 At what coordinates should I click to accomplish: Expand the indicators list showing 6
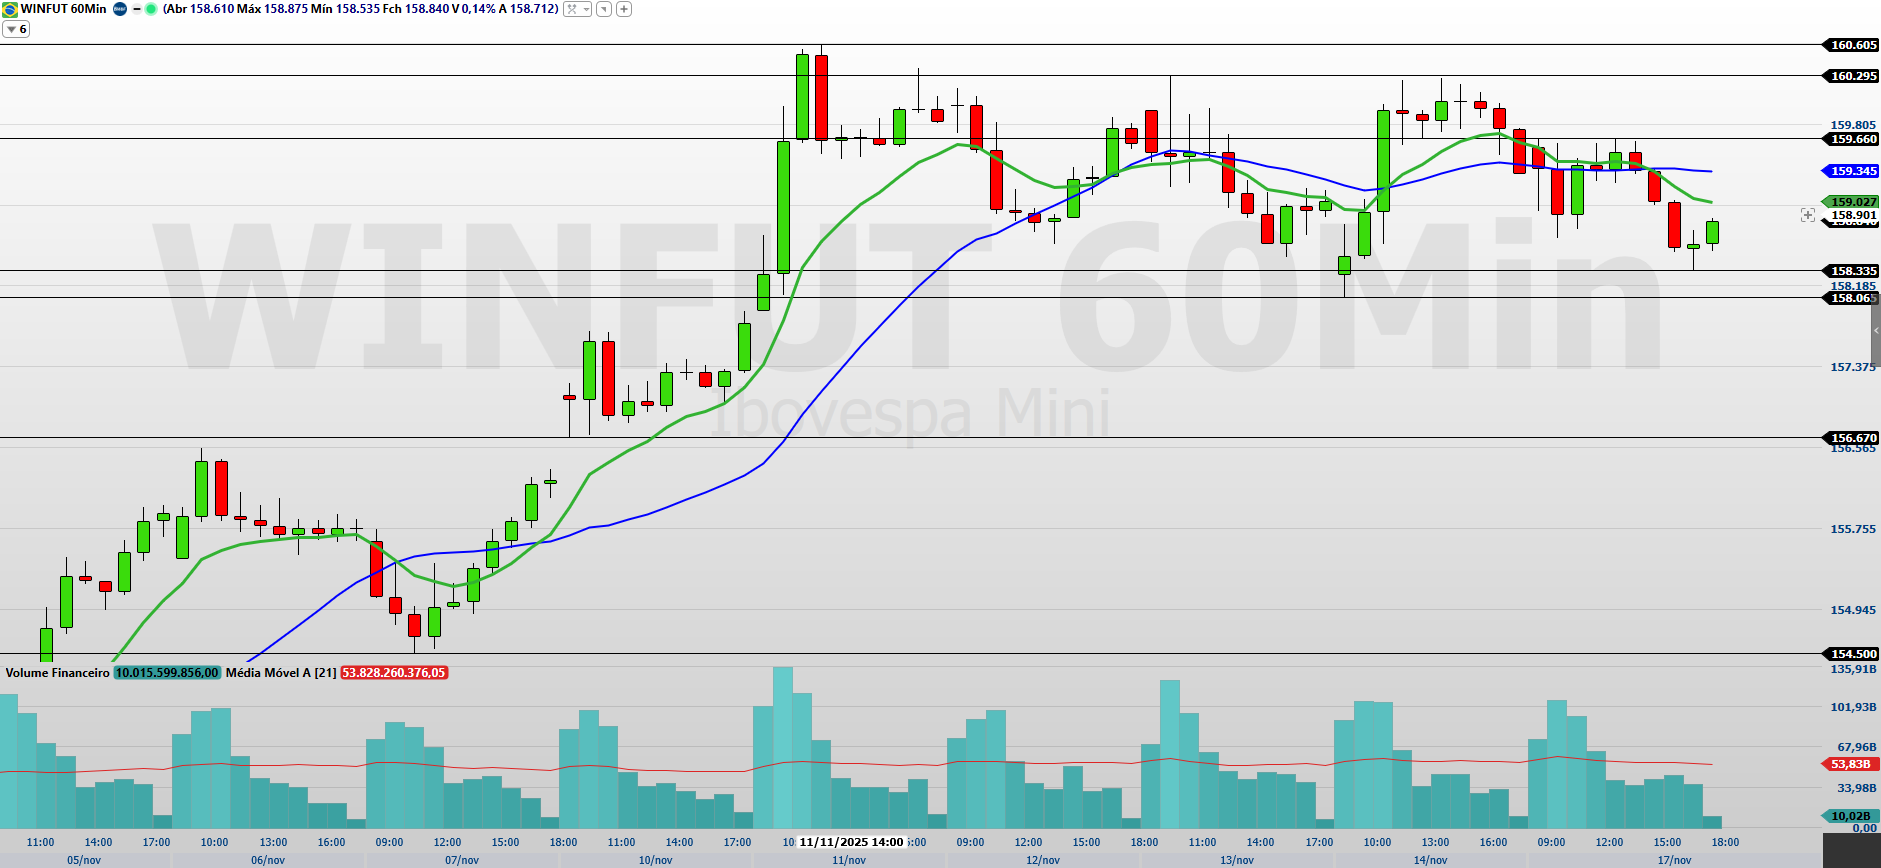(16, 29)
